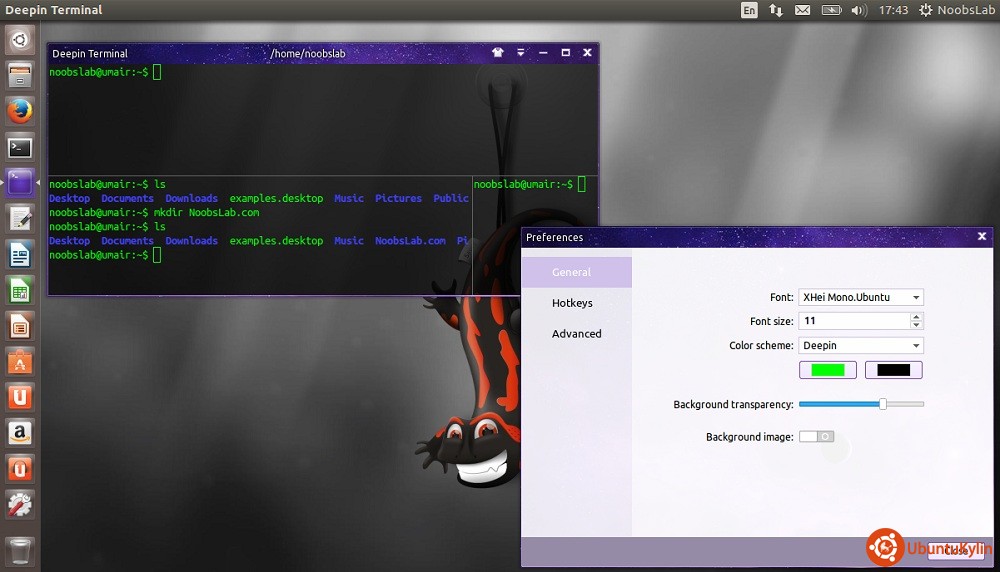Open LibreOffice Calc from the dock
1000x572 pixels.
tap(20, 290)
